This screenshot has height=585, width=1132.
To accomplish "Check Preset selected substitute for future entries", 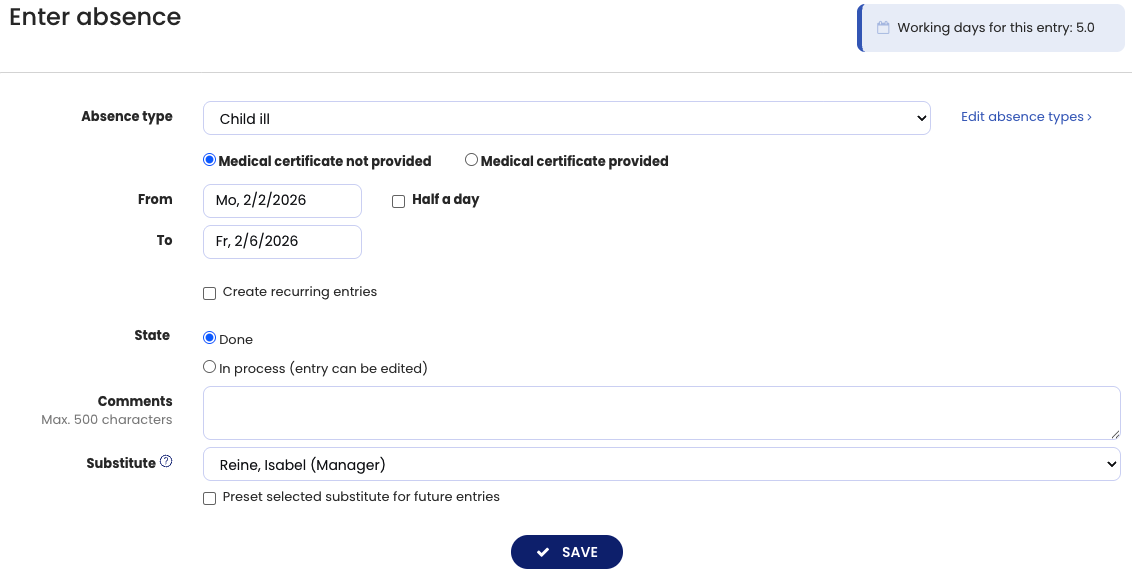I will tap(209, 498).
